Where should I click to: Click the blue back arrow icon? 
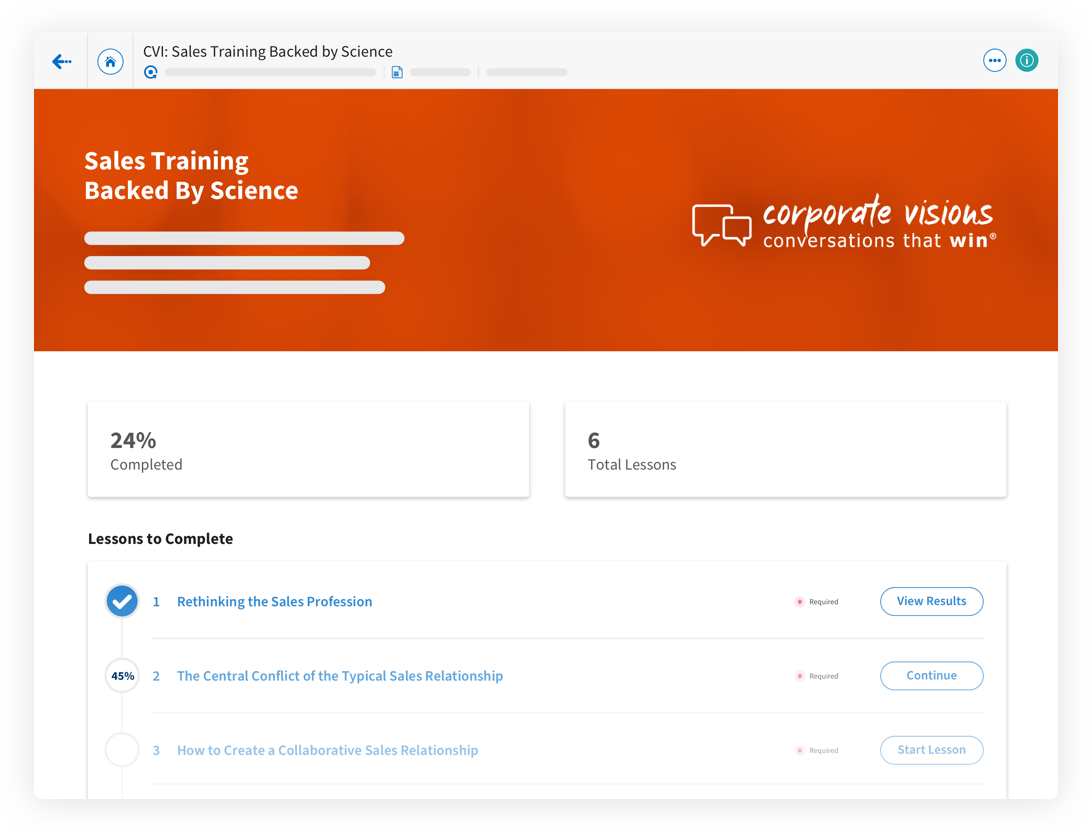pyautogui.click(x=62, y=62)
